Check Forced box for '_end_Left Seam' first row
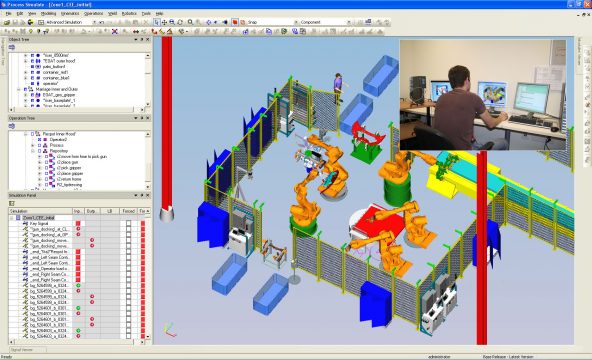This screenshot has width=592, height=360. pos(128,257)
